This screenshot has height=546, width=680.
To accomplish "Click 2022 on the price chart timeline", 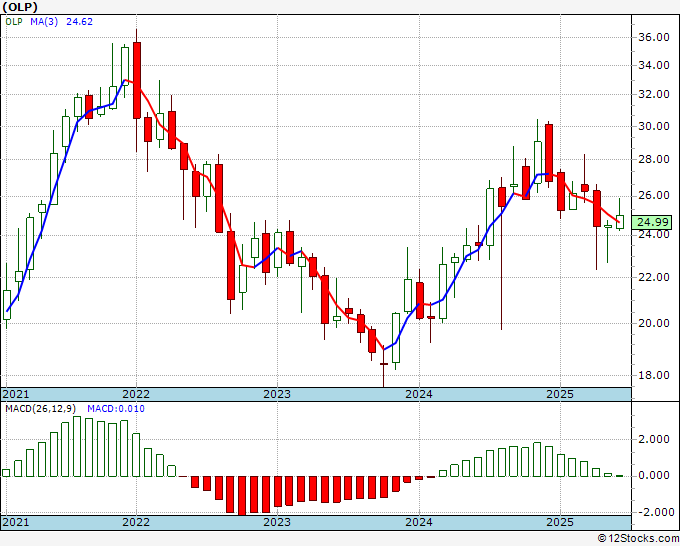I will (x=136, y=394).
